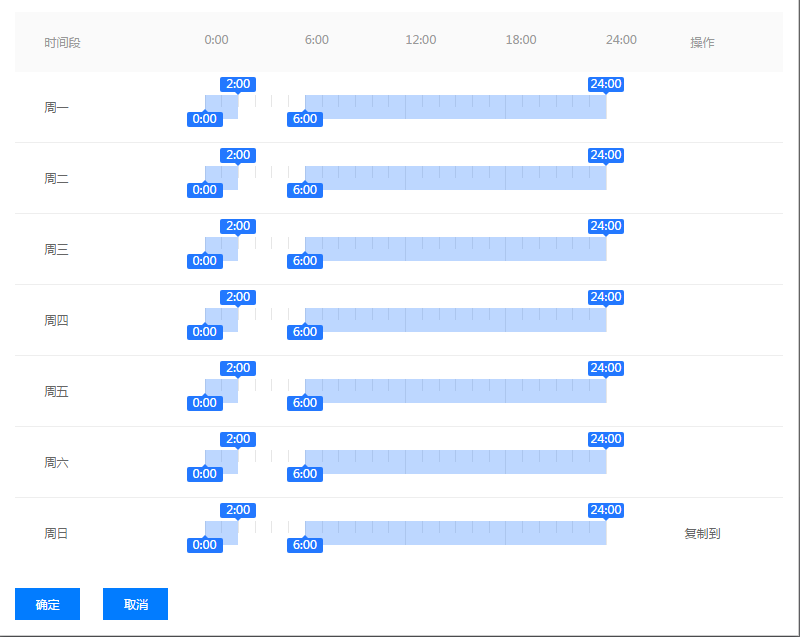The image size is (800, 637).
Task: Click the 0:00 marker on 周二 row
Action: 204,190
